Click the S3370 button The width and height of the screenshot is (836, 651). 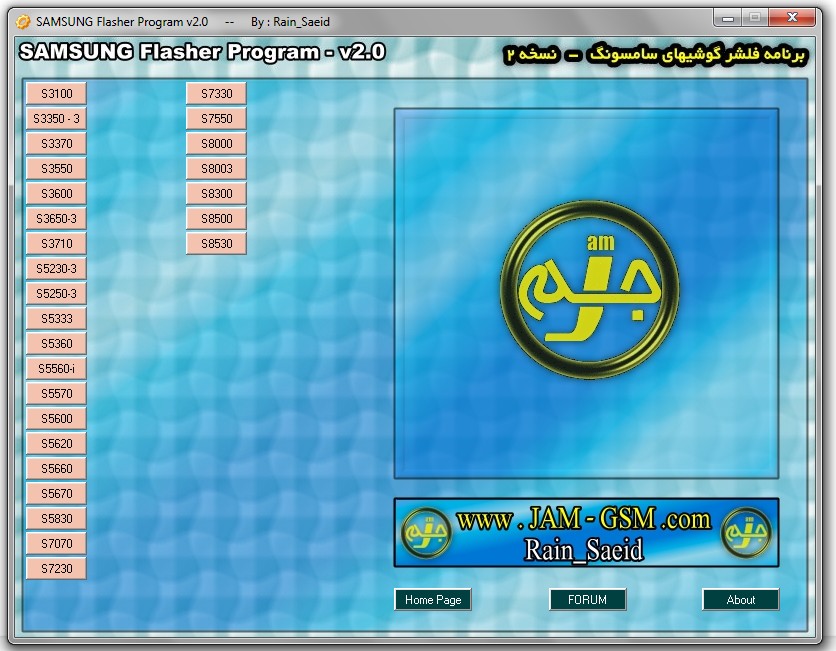[57, 144]
